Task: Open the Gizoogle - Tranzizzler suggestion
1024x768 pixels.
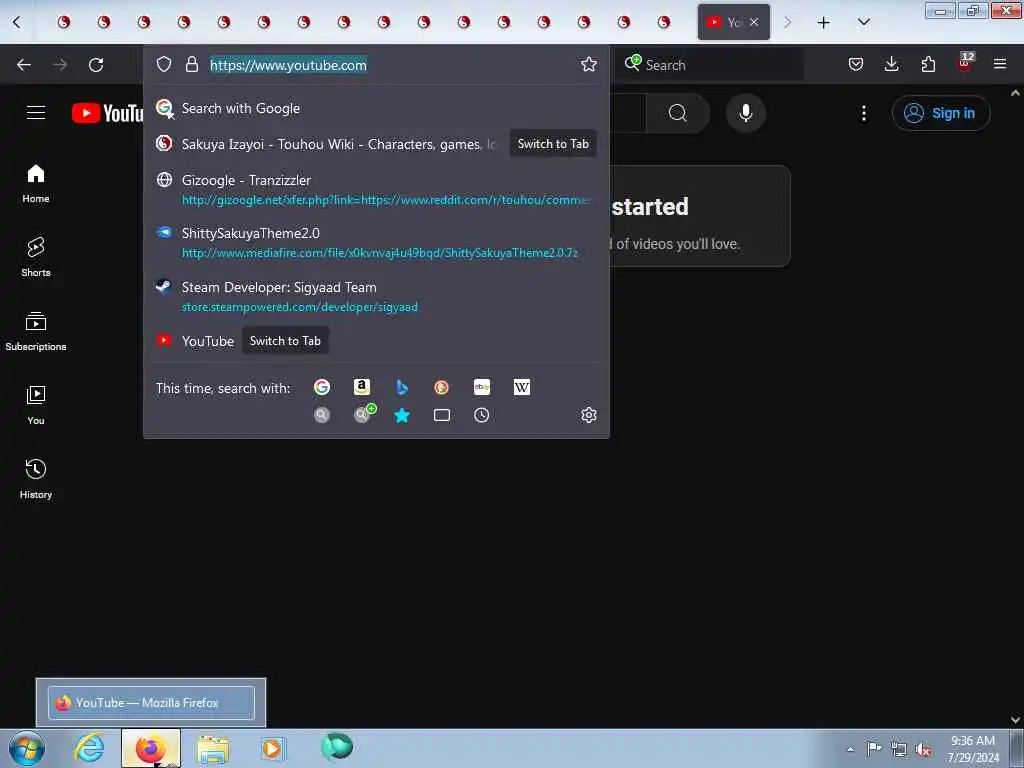Action: [x=376, y=189]
